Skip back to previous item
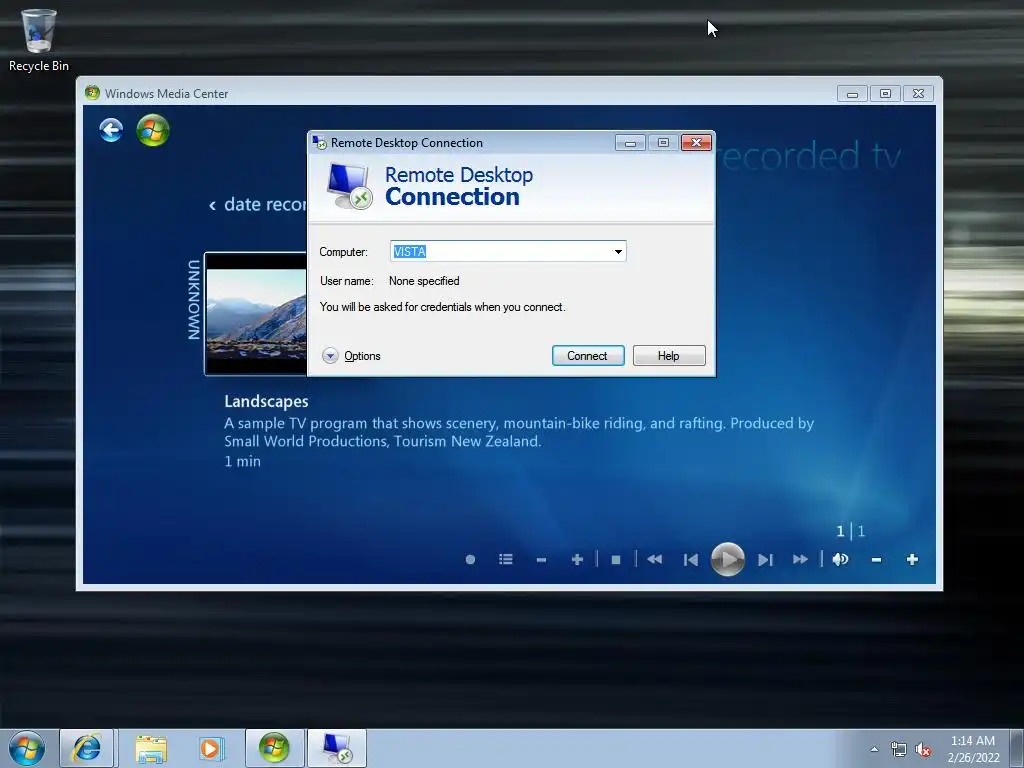Image resolution: width=1024 pixels, height=768 pixels. point(691,560)
